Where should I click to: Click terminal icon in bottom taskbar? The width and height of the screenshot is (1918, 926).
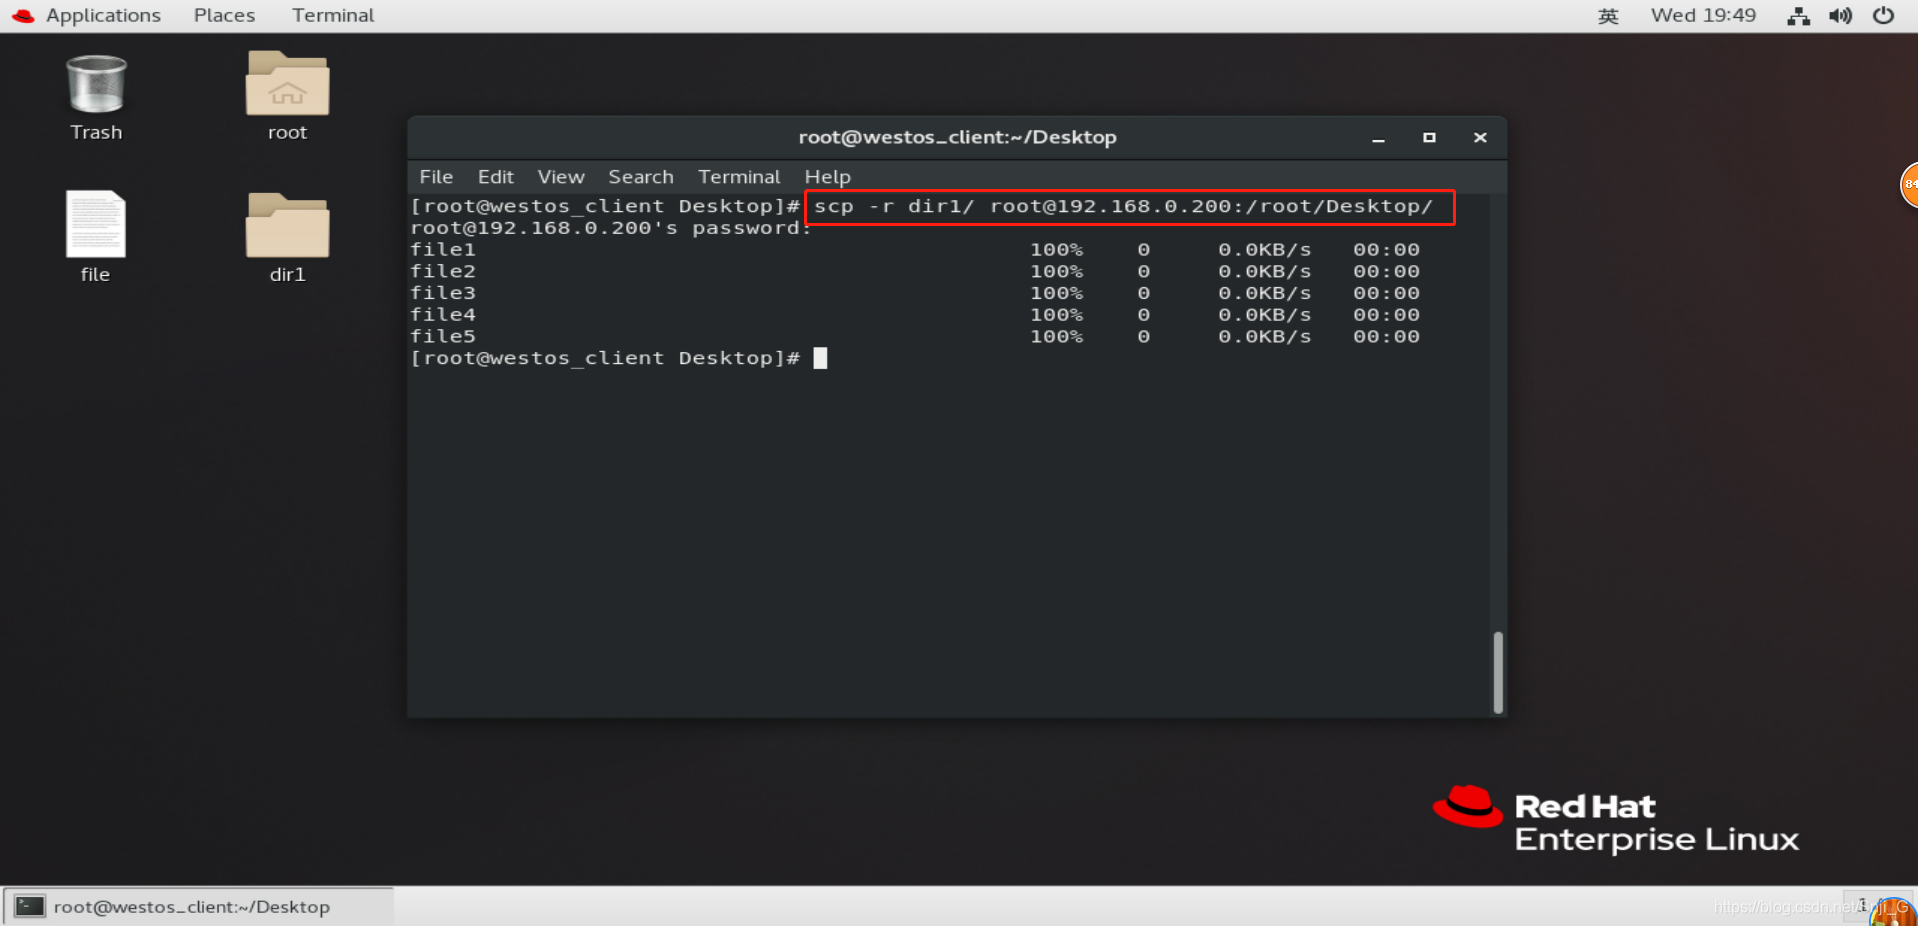pyautogui.click(x=29, y=906)
